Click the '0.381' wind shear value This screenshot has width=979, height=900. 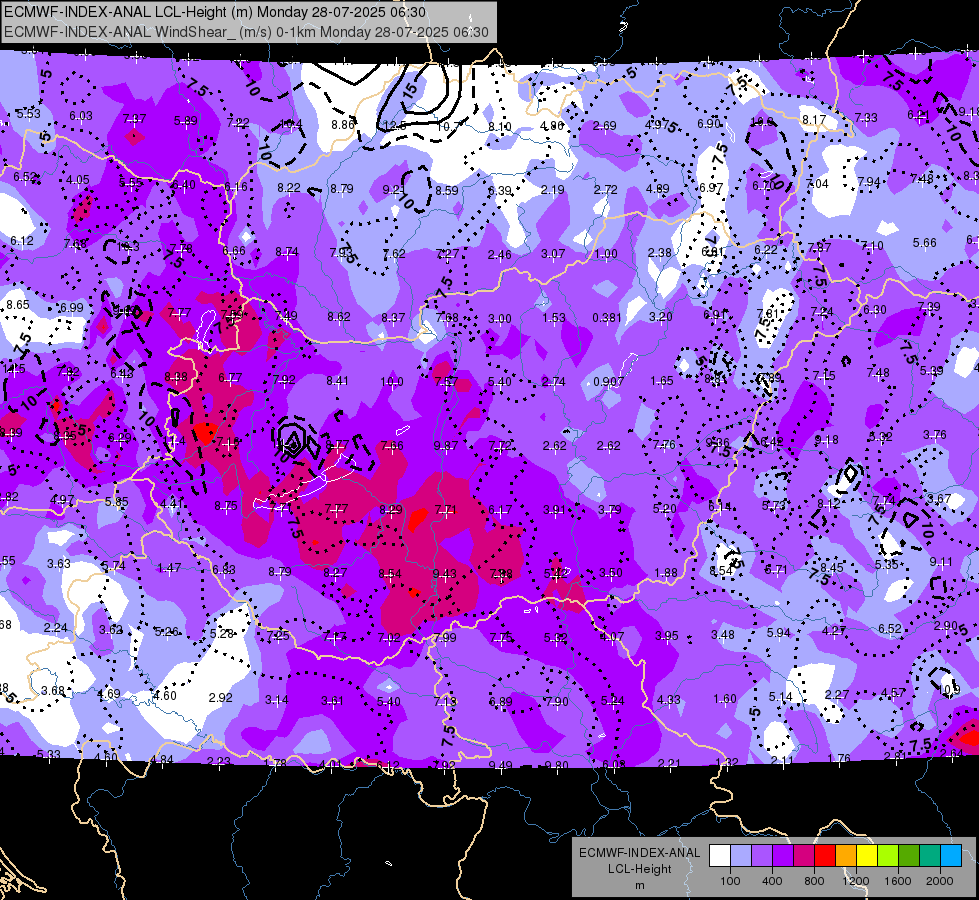pyautogui.click(x=606, y=318)
